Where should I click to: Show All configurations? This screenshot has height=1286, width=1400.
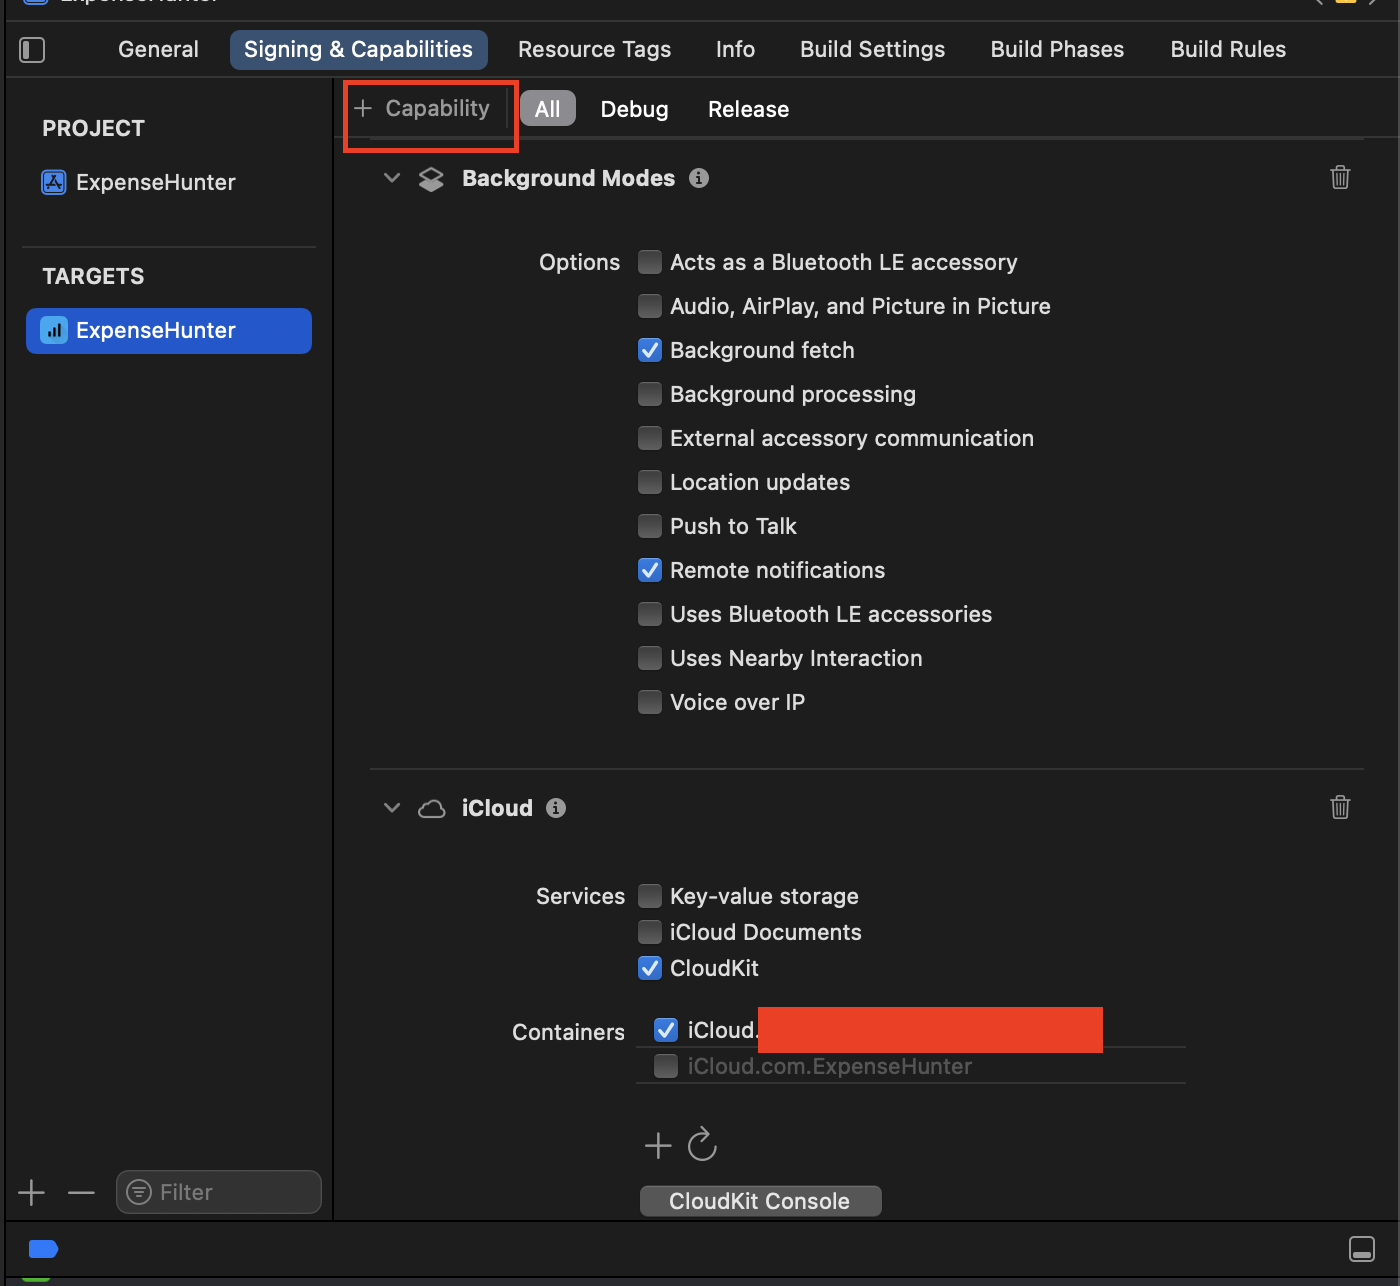pyautogui.click(x=548, y=109)
